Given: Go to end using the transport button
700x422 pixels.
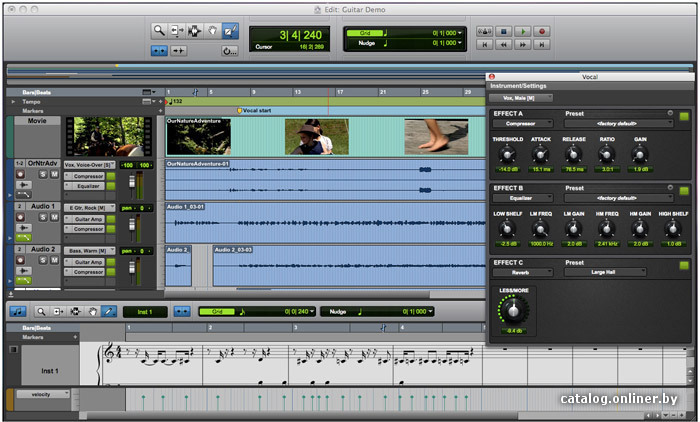Looking at the screenshot, I should (542, 44).
